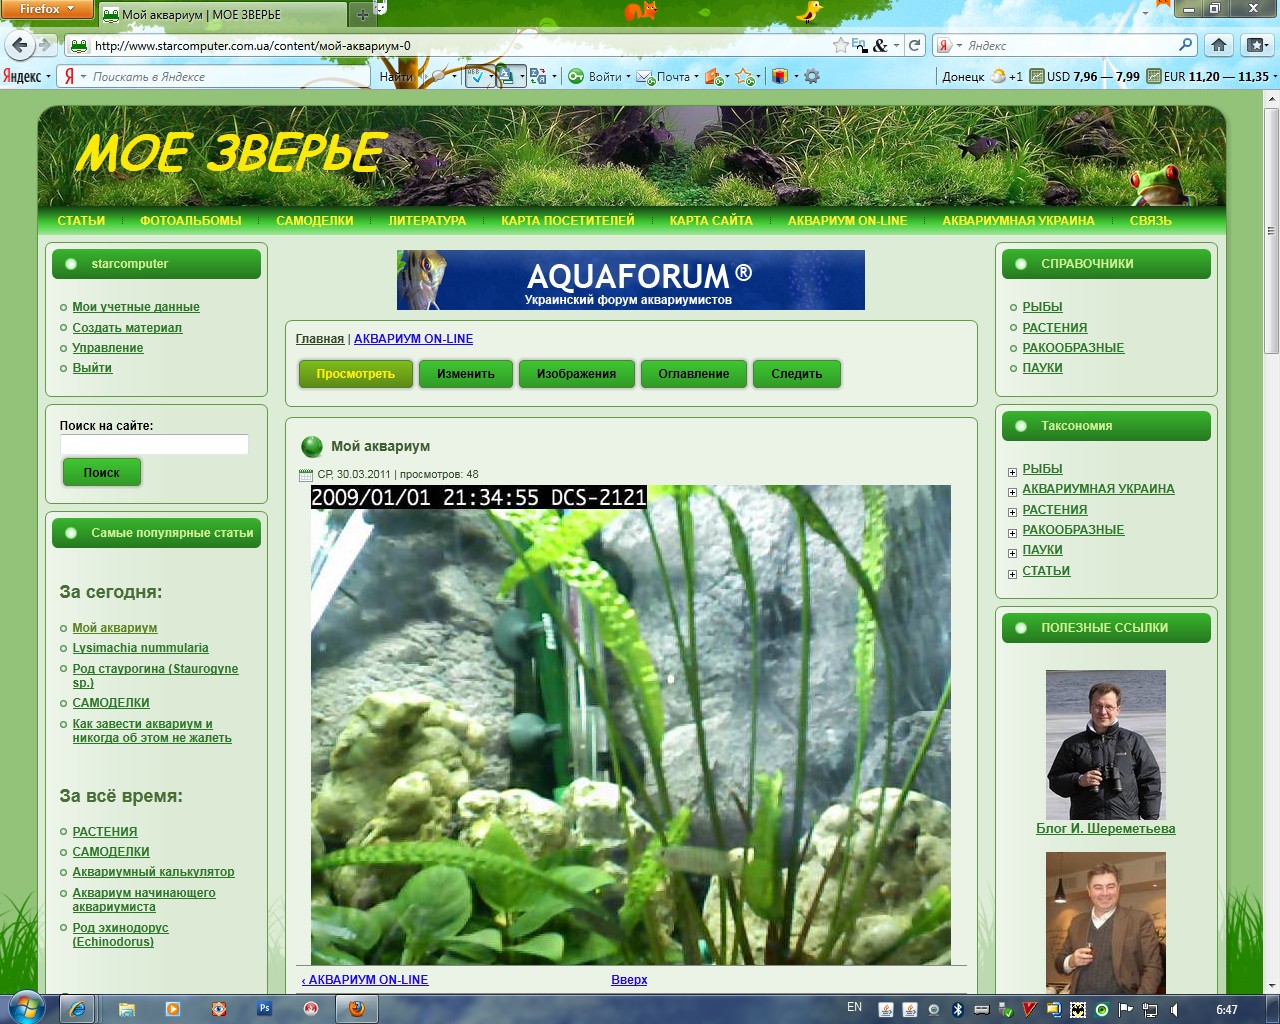Image resolution: width=1280 pixels, height=1024 pixels.
Task: Expand the ПАУКИ node in Таксономия tree
Action: coord(1012,552)
